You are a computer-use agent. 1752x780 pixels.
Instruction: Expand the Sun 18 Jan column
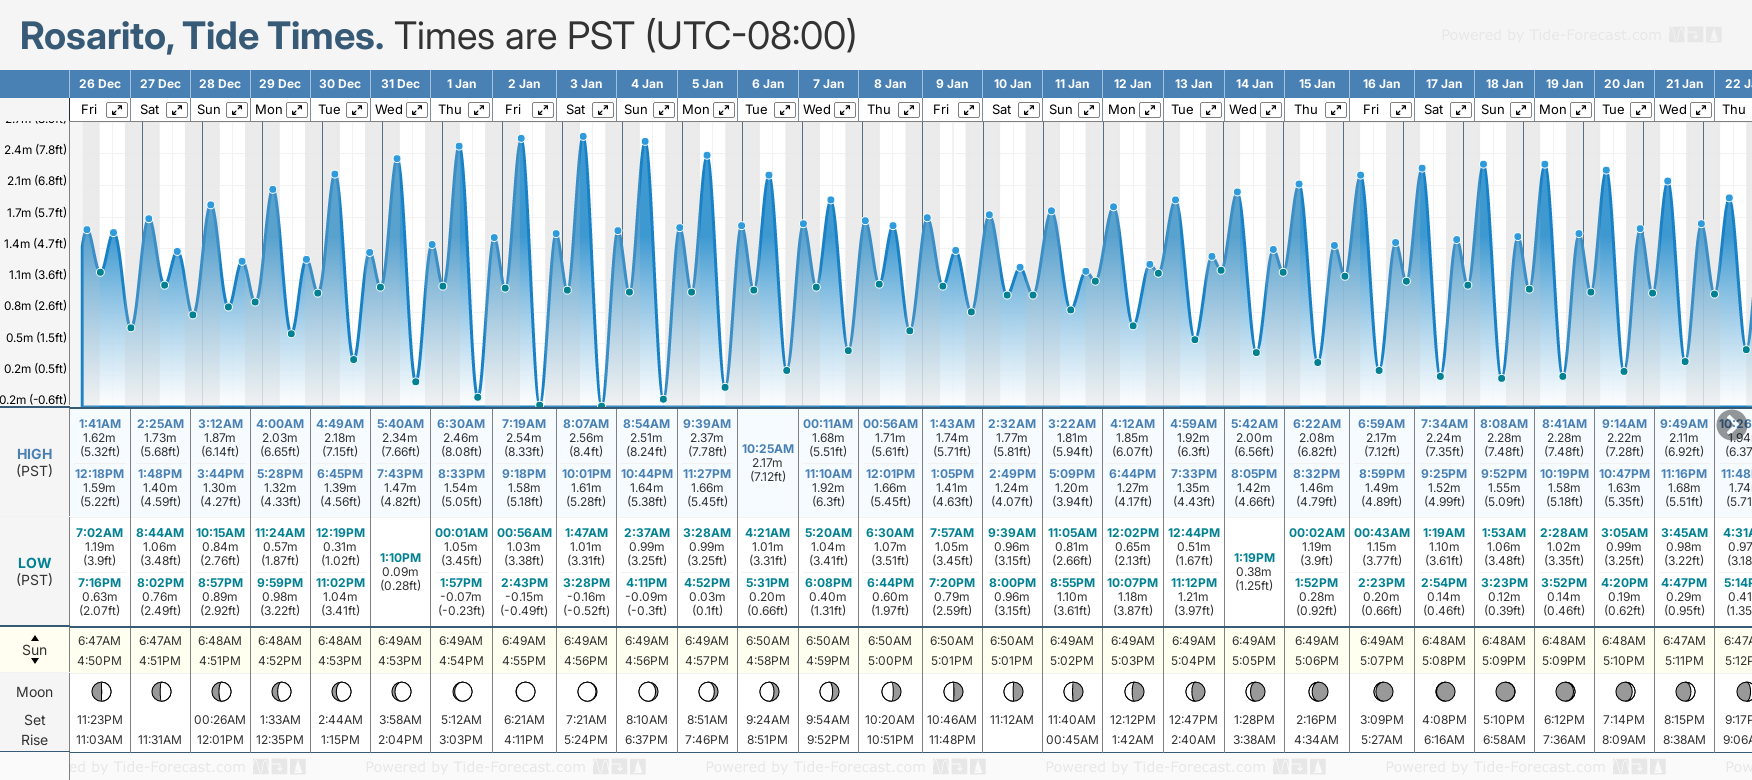1519,110
